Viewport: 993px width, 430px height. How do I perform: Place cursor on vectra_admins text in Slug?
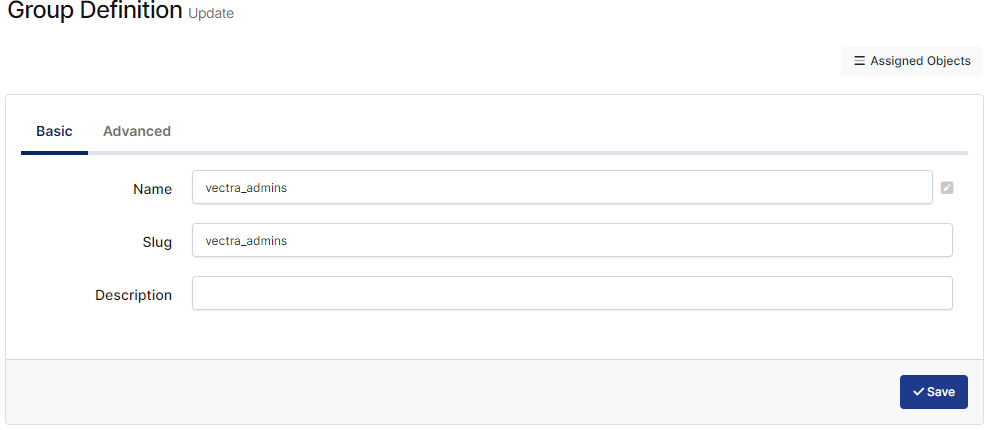point(246,241)
